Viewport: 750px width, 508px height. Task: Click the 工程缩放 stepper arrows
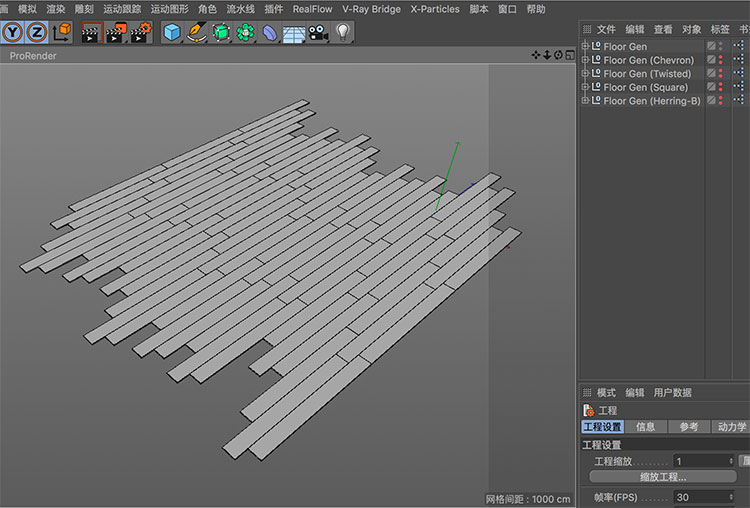coord(731,461)
